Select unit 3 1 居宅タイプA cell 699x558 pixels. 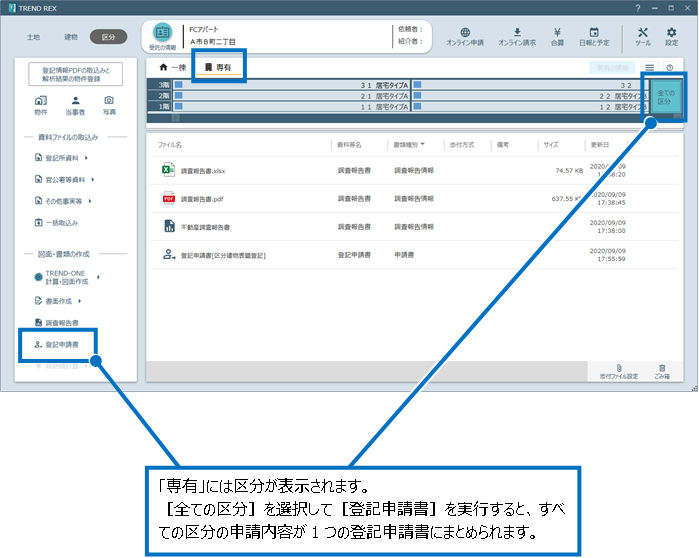click(x=292, y=85)
